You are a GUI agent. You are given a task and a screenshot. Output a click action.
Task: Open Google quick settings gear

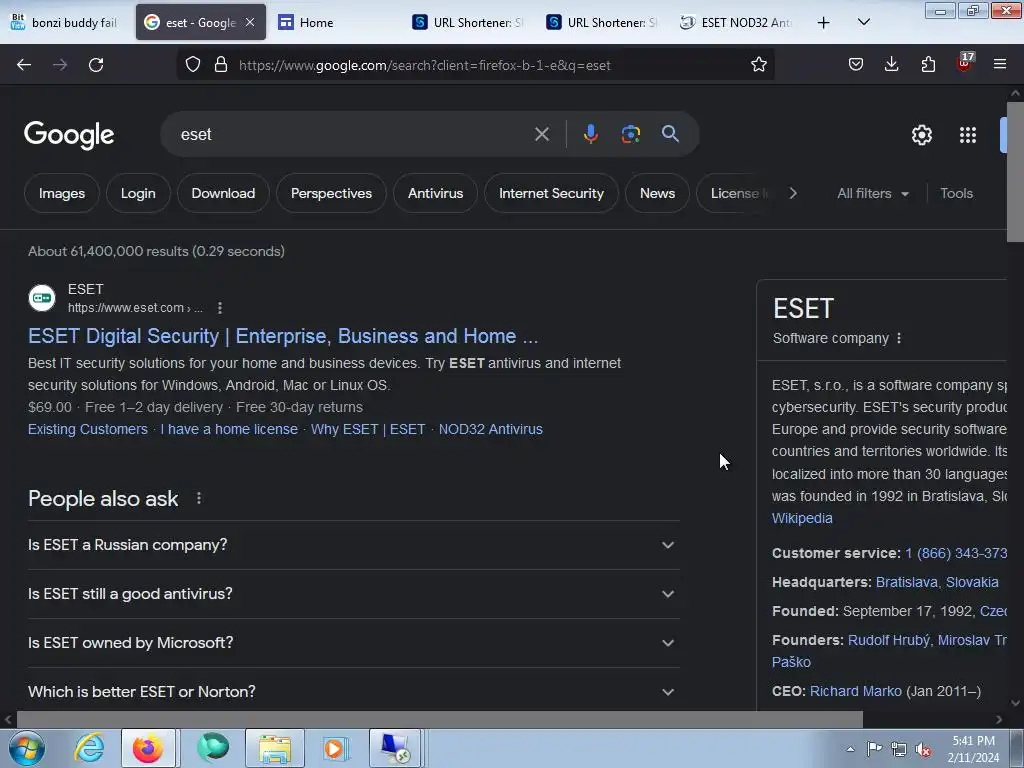921,135
